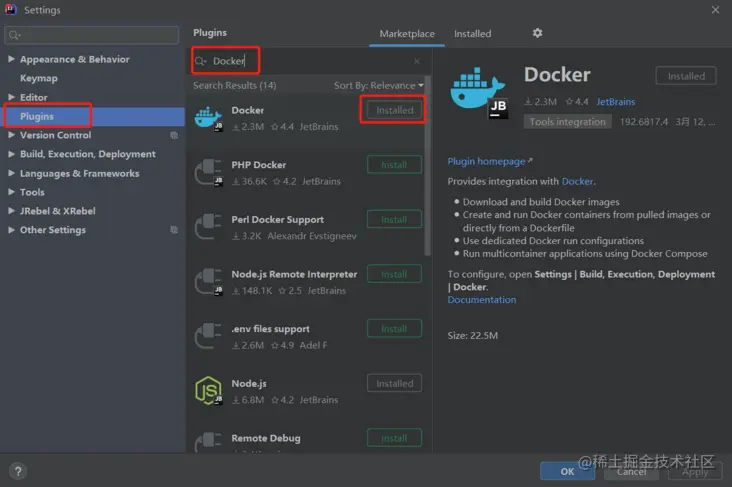Click Installed button on Node.js row
The image size is (732, 487).
coord(394,383)
